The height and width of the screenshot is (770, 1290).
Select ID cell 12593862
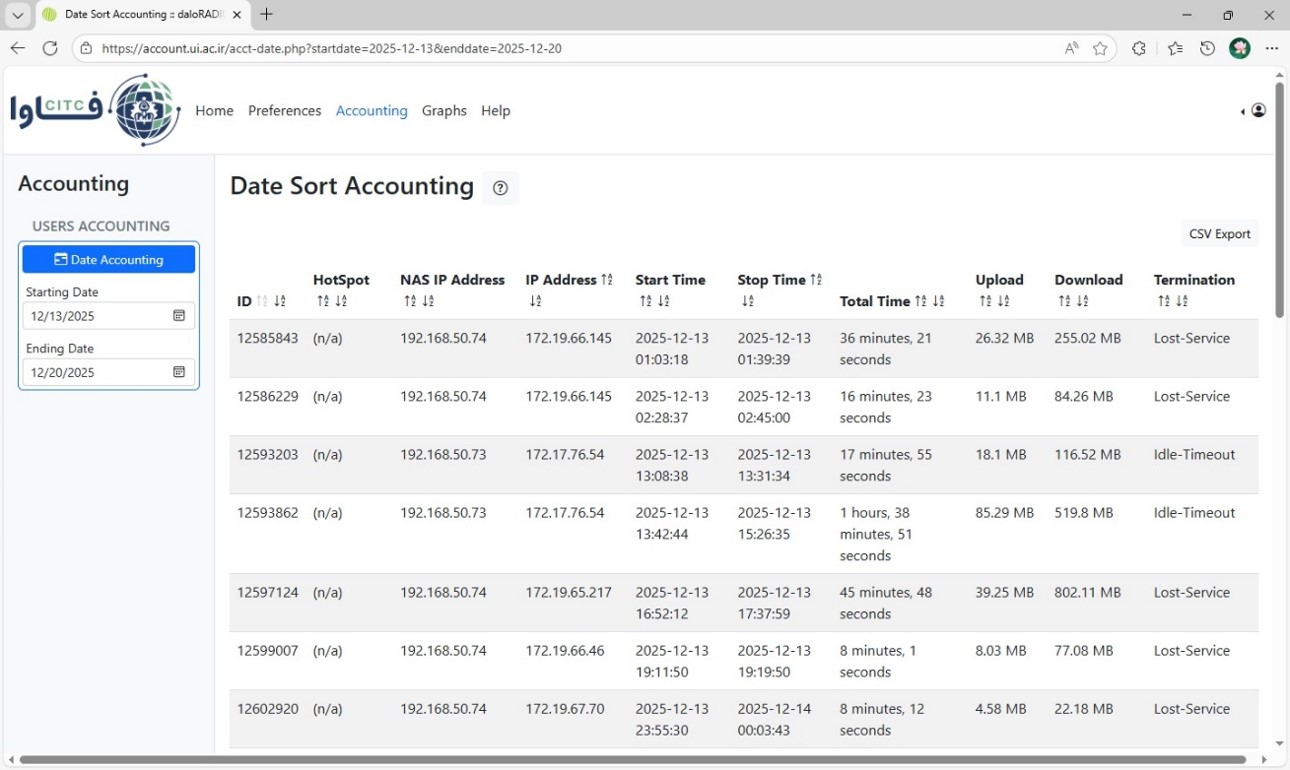[268, 512]
